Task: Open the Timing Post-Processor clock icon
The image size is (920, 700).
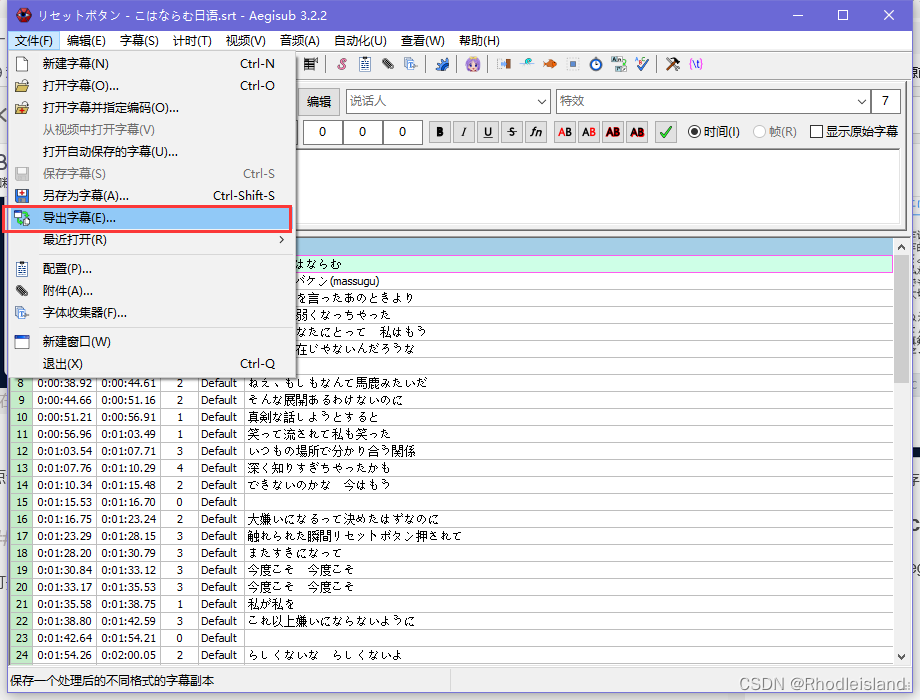Action: point(596,64)
